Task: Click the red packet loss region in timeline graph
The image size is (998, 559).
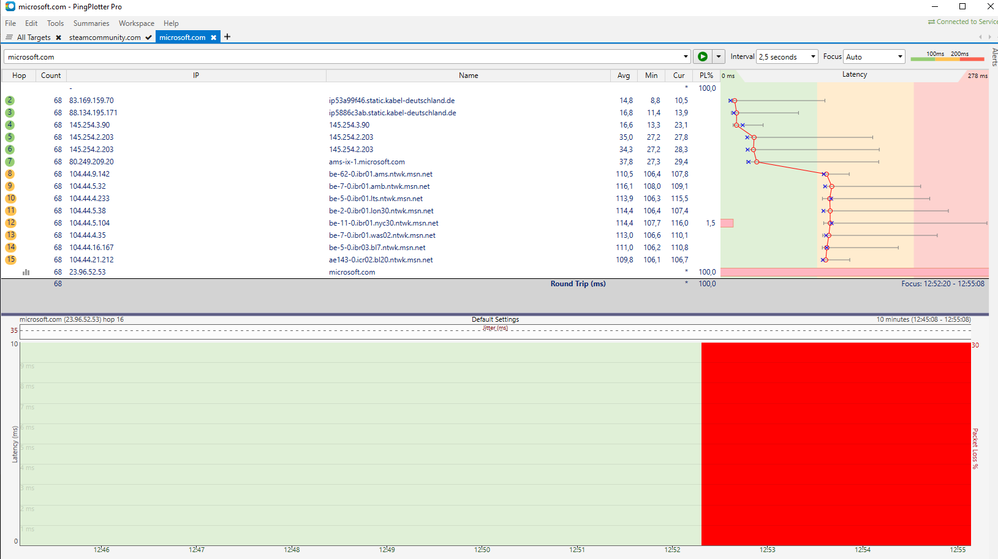Action: click(x=836, y=444)
